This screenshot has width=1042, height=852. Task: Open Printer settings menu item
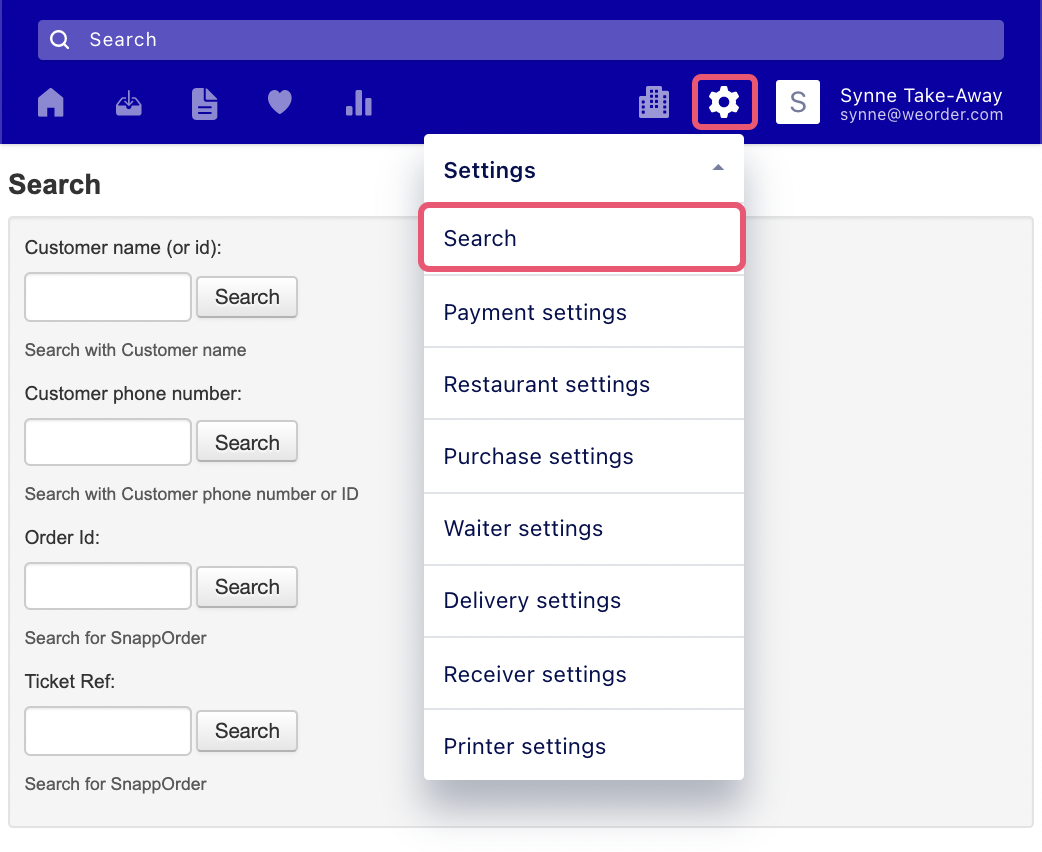click(583, 746)
